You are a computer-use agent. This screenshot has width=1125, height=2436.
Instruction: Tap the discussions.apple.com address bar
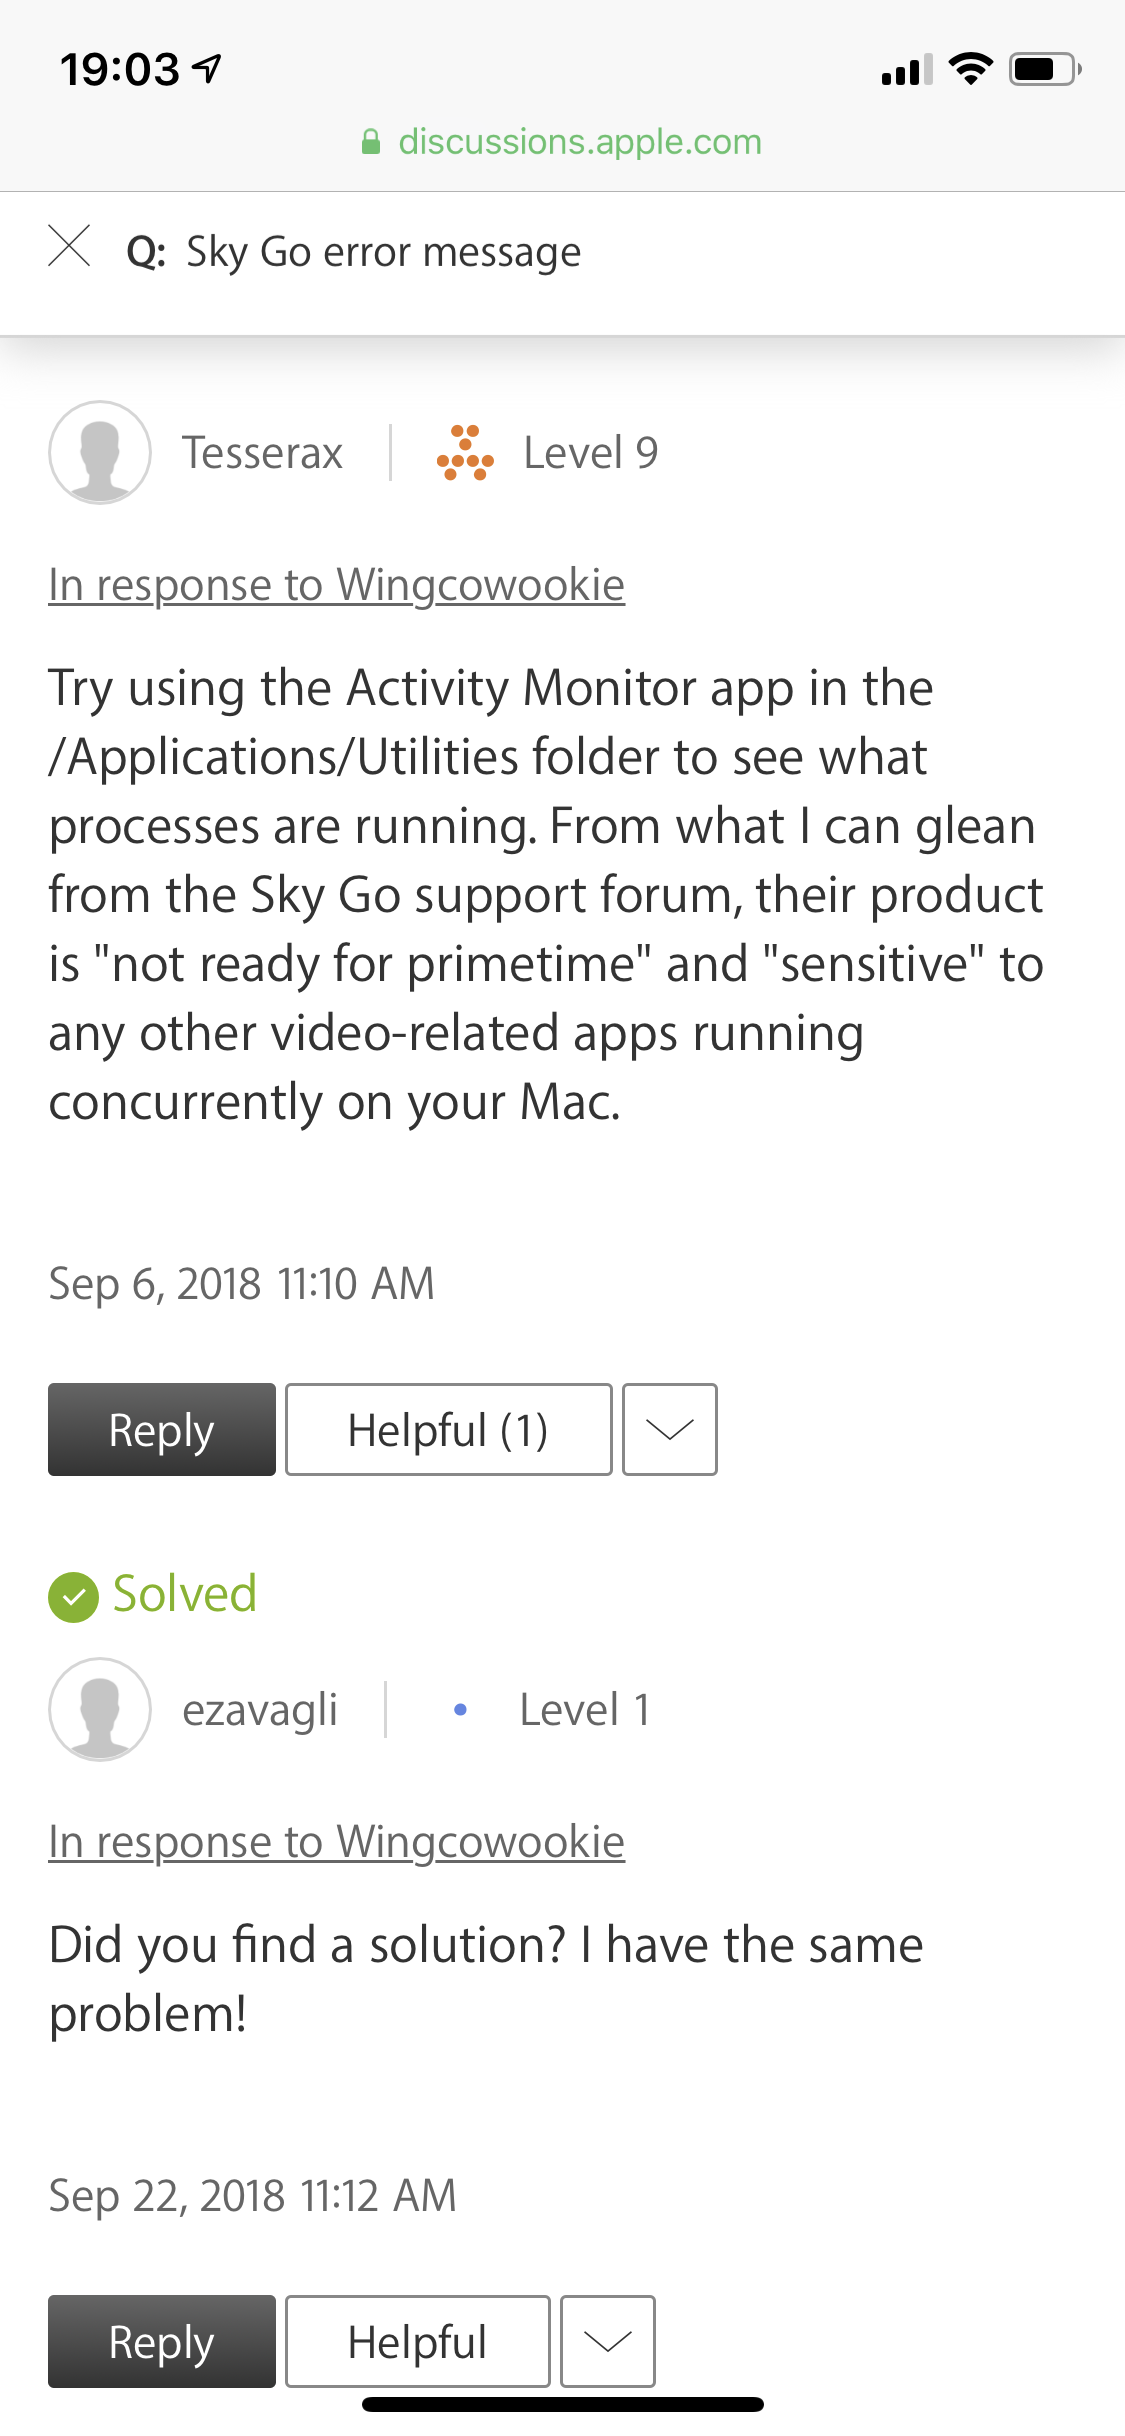[578, 142]
